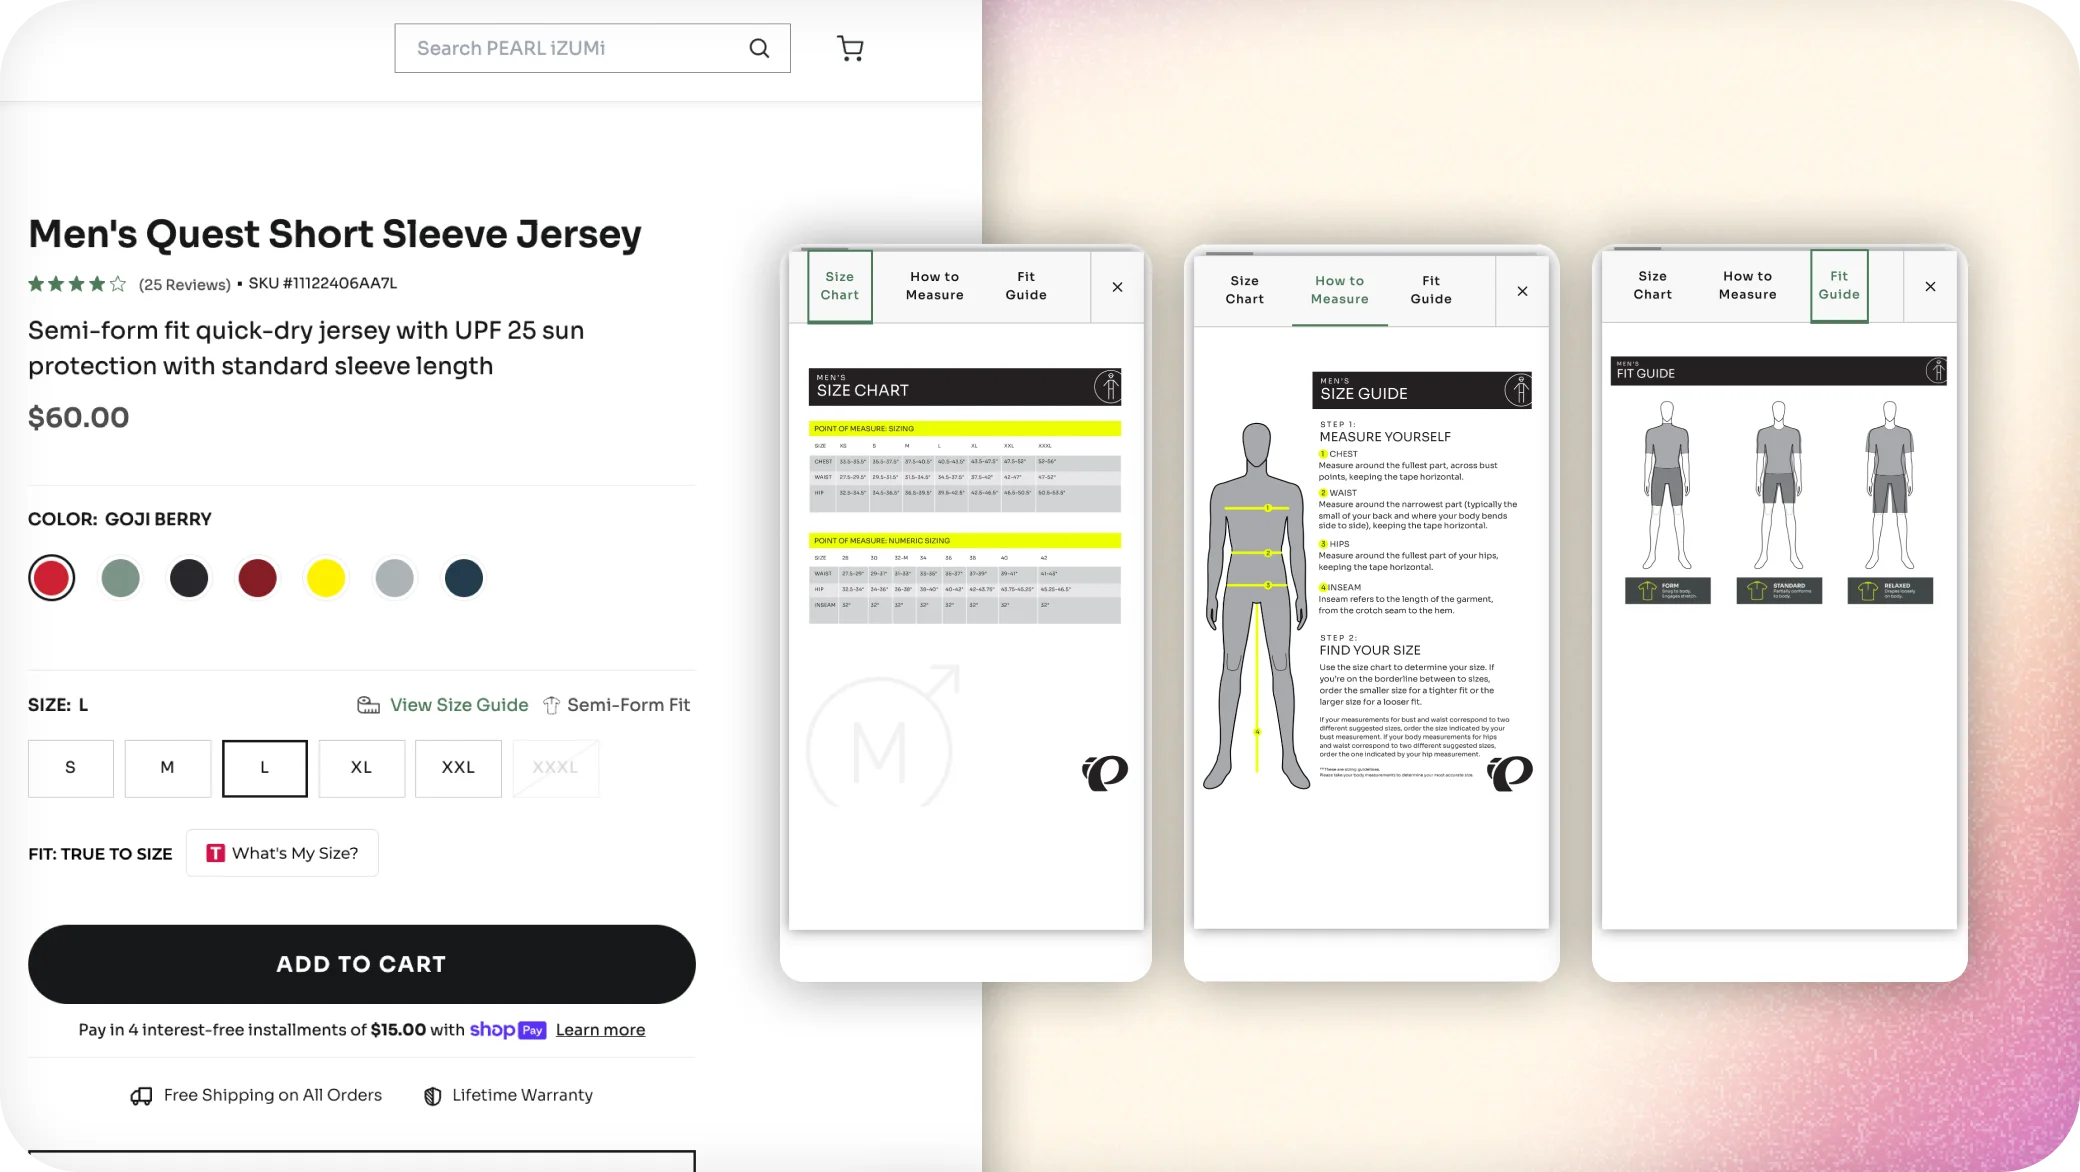The width and height of the screenshot is (2080, 1172).
Task: Close the How to Measure popup panel
Action: (1522, 291)
